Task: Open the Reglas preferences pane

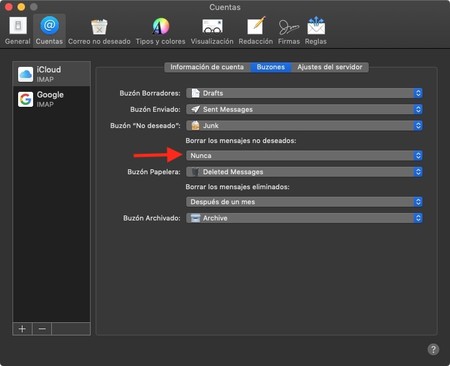Action: click(x=316, y=31)
